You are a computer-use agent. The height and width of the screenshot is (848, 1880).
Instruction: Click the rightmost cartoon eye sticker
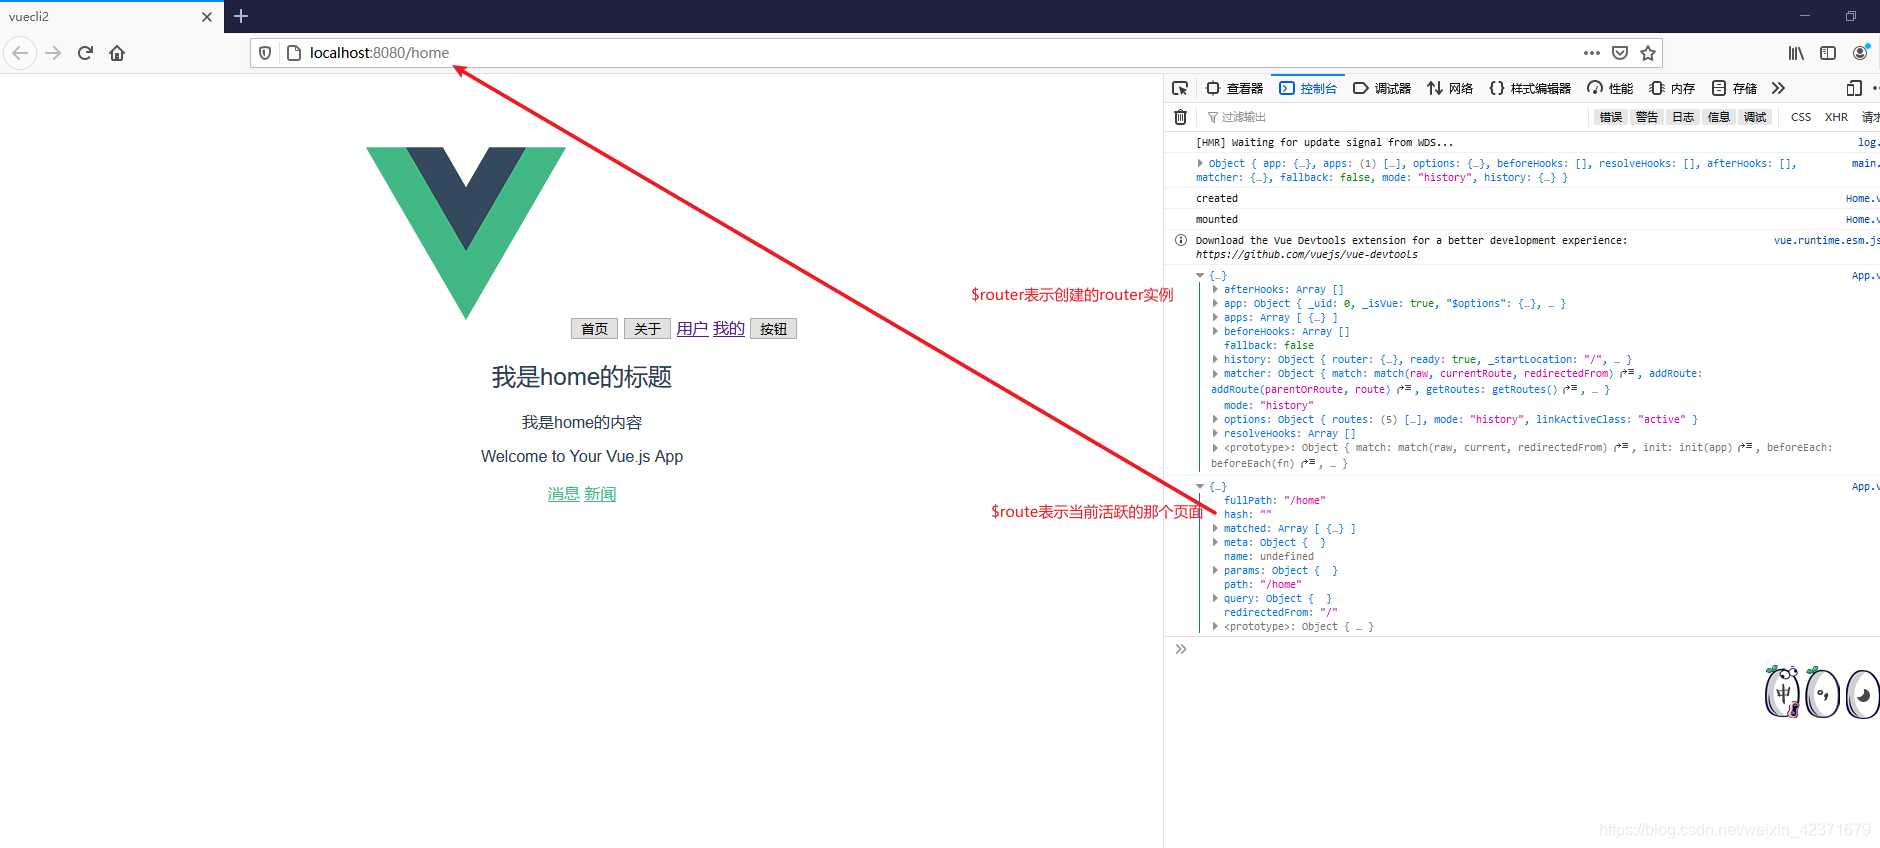pos(1863,694)
